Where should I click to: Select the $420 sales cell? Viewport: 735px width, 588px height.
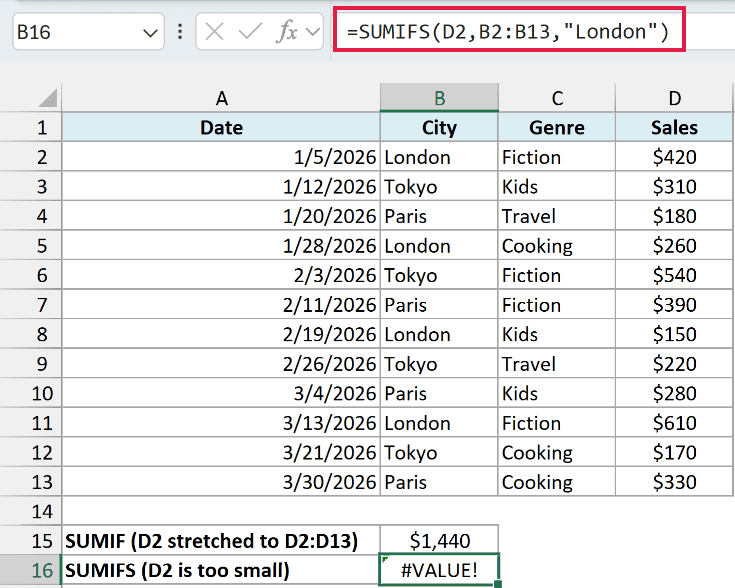click(674, 157)
